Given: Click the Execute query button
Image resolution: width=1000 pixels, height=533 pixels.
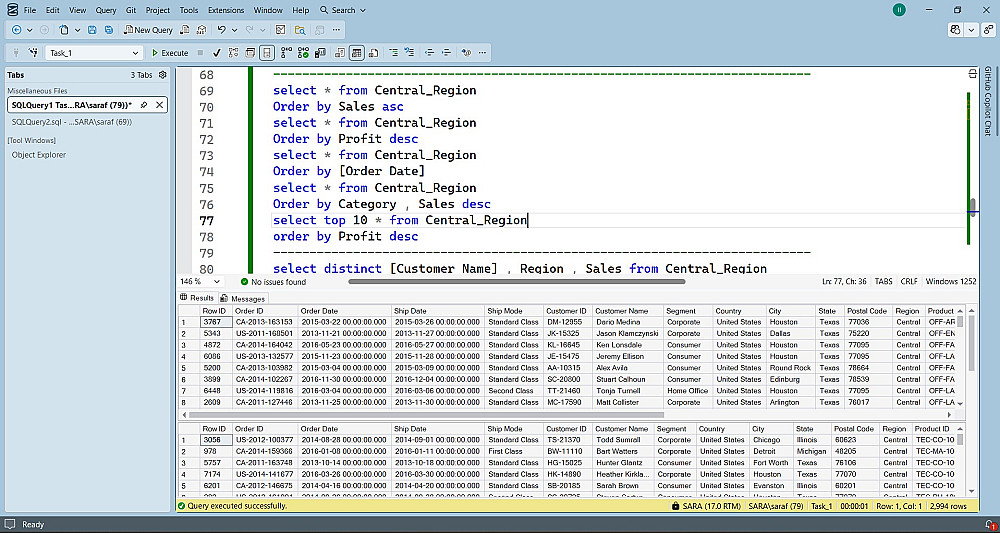Looking at the screenshot, I should pyautogui.click(x=169, y=53).
